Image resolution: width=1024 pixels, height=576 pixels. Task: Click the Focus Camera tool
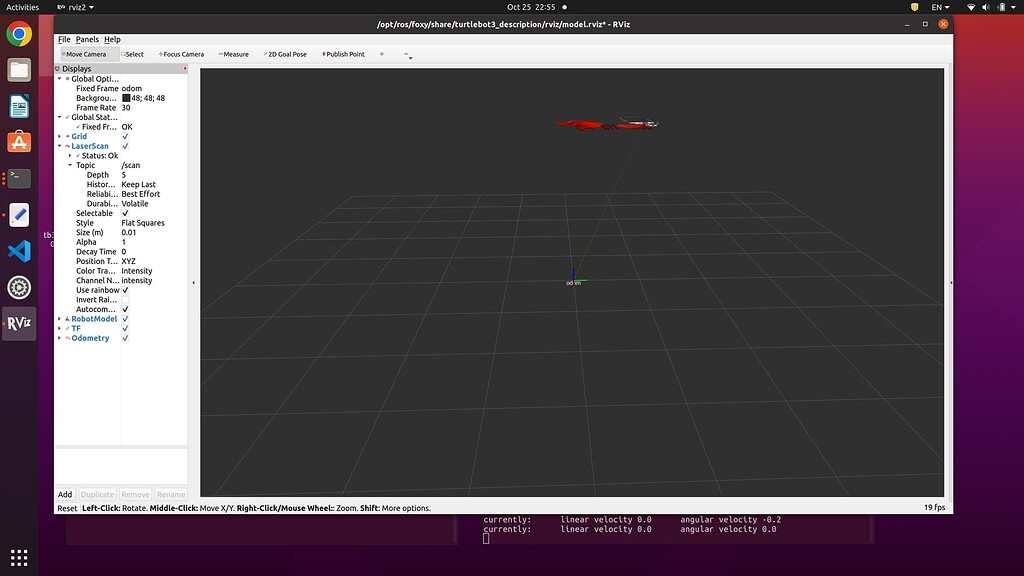[x=181, y=54]
